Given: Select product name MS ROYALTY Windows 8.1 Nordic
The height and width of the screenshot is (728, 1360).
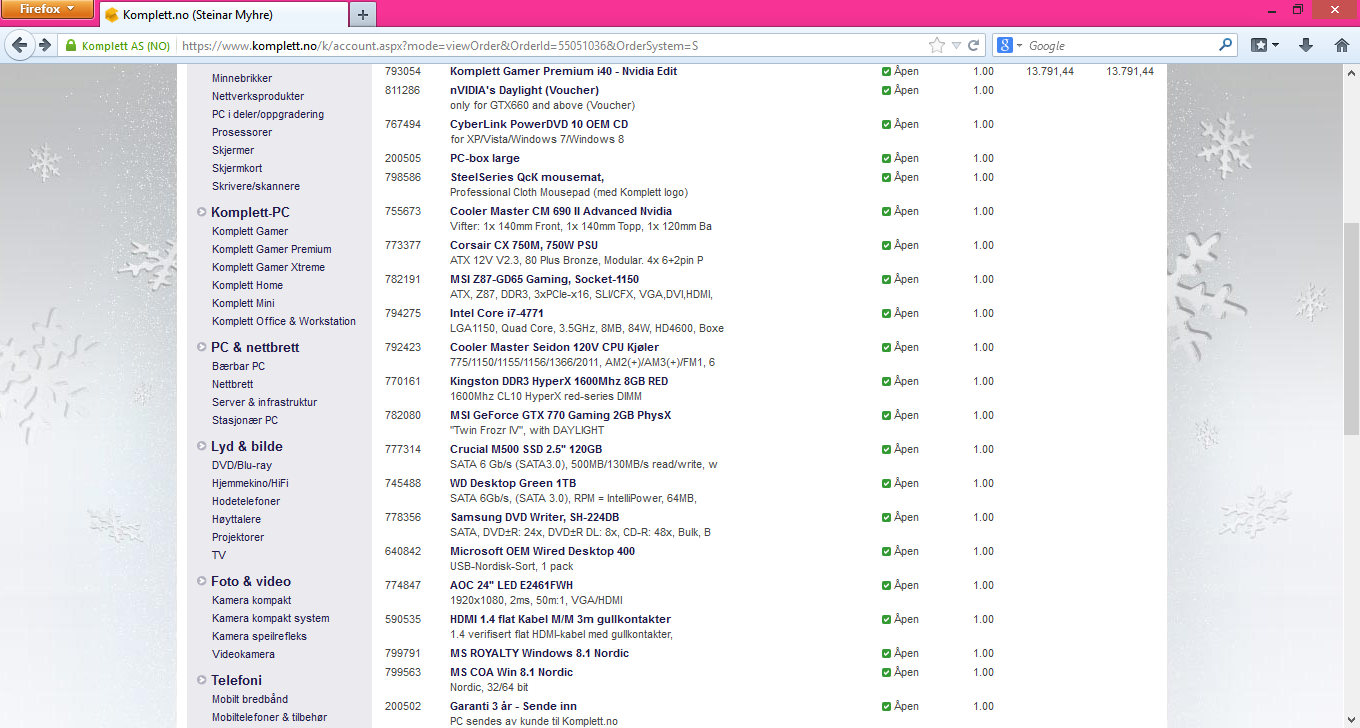Looking at the screenshot, I should 539,653.
